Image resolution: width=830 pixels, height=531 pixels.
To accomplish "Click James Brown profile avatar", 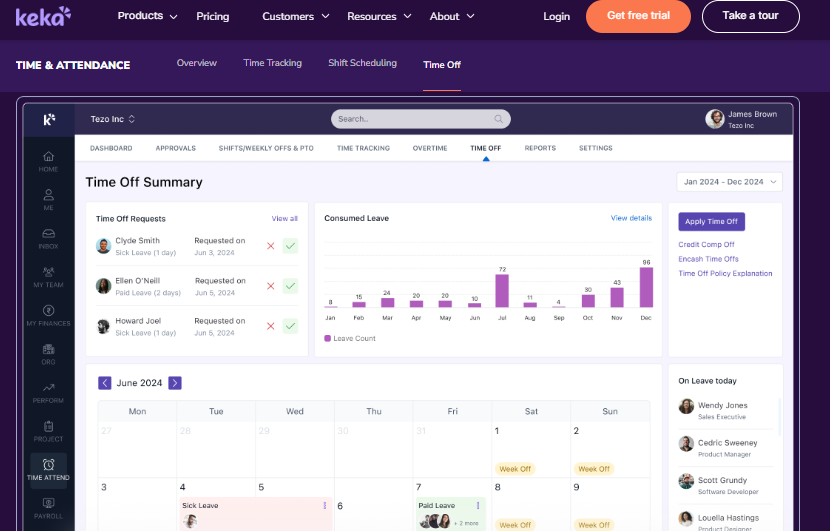I will point(715,119).
